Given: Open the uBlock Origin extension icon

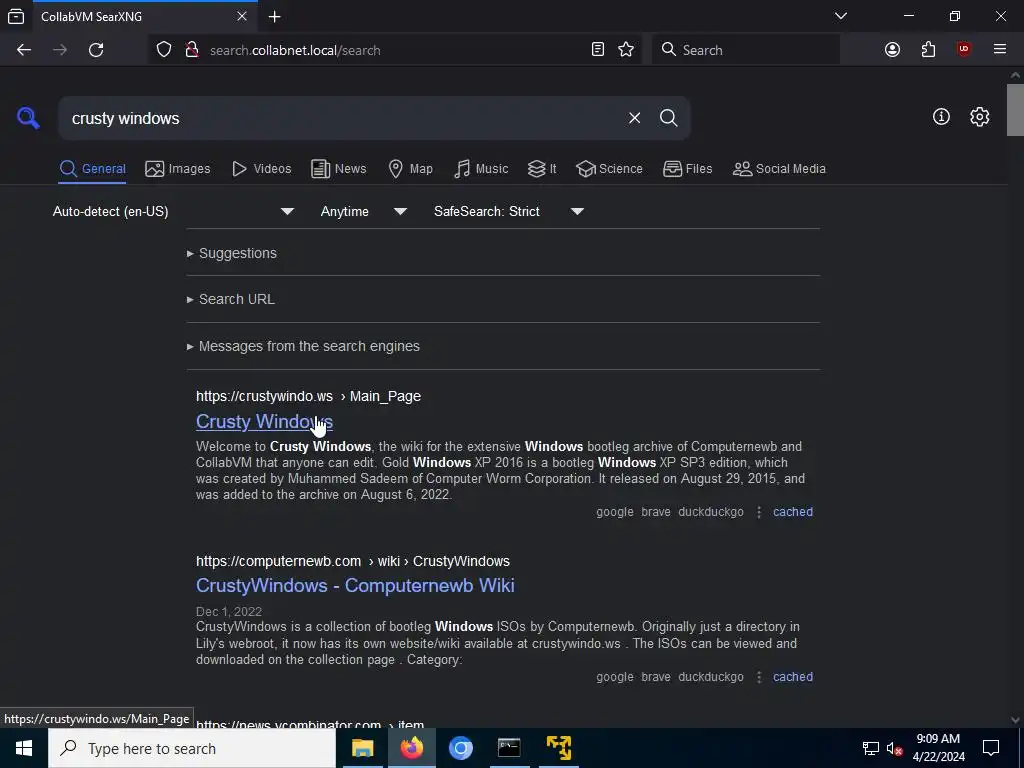Looking at the screenshot, I should tap(963, 50).
